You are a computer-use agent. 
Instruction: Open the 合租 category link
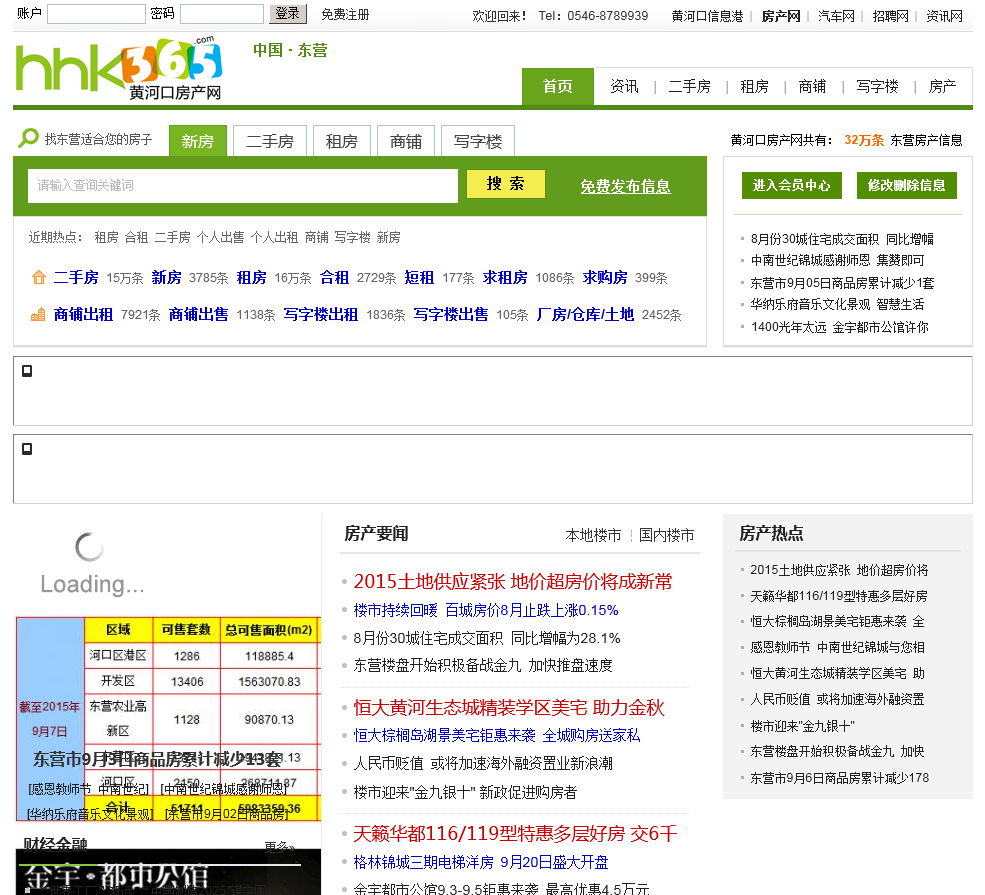(x=334, y=278)
